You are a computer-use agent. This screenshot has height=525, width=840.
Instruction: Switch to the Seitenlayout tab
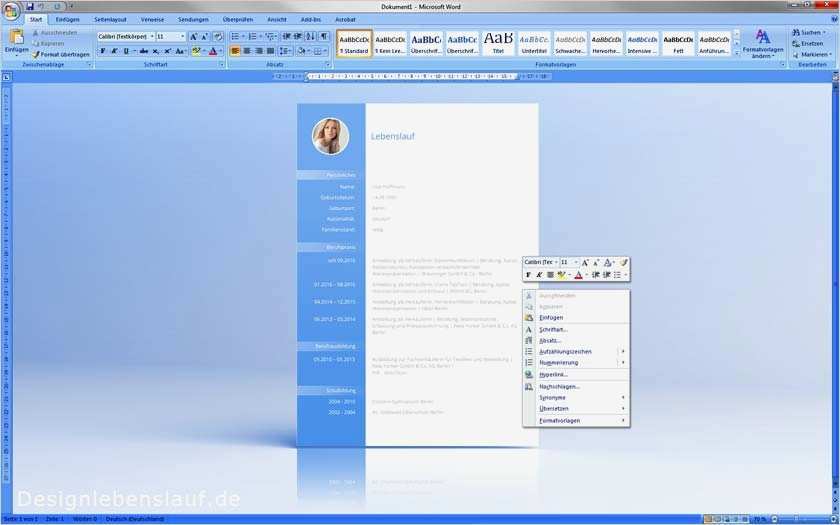point(110,19)
